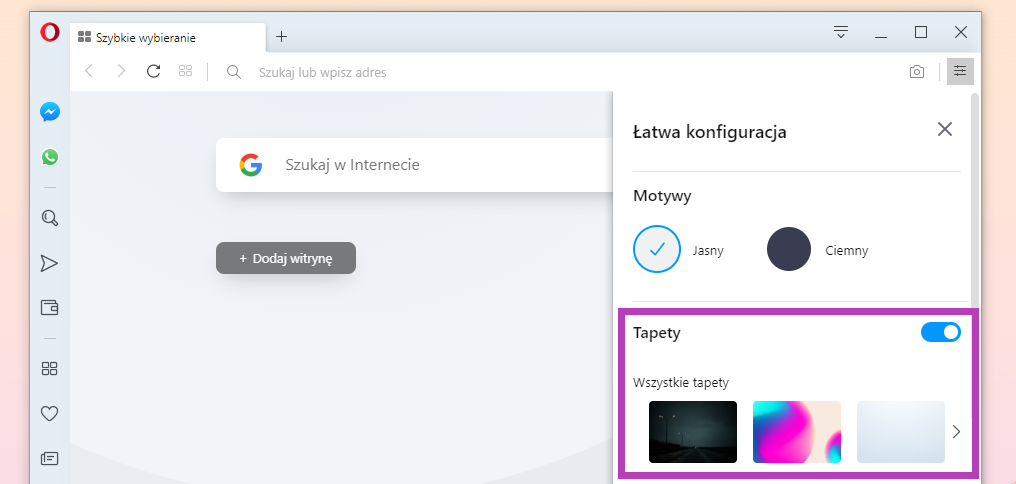Click the address bar magnifier icon

(234, 72)
